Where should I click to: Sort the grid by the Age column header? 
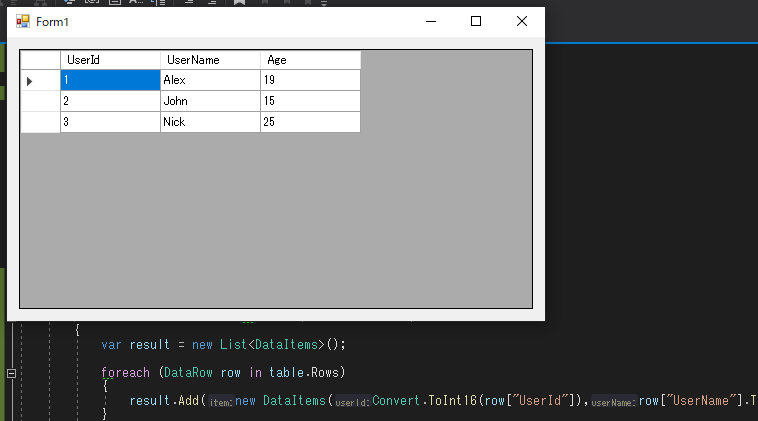[x=310, y=60]
